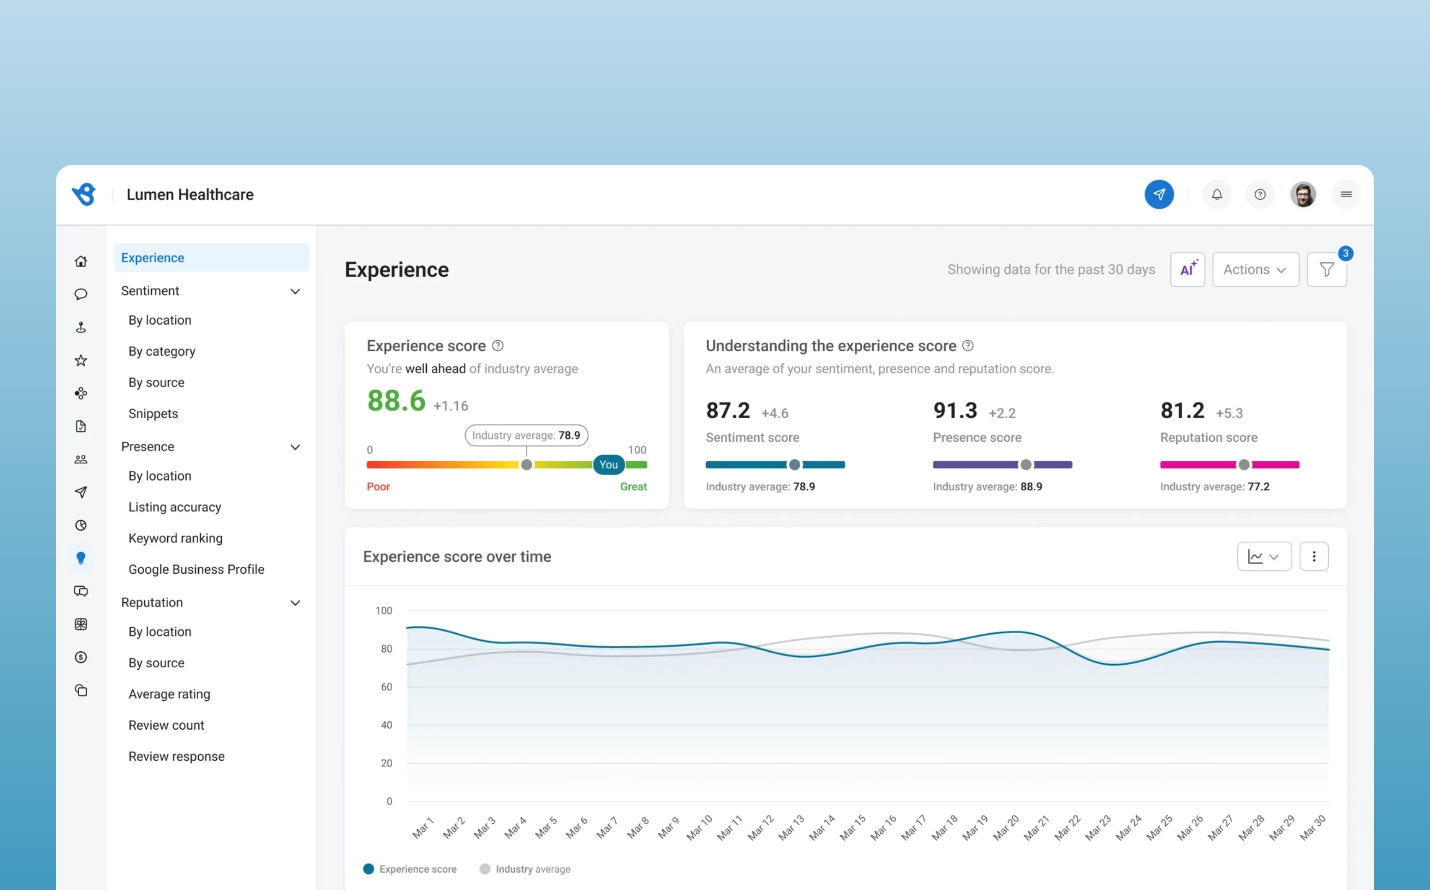Click info icon next to Experience score

(498, 345)
